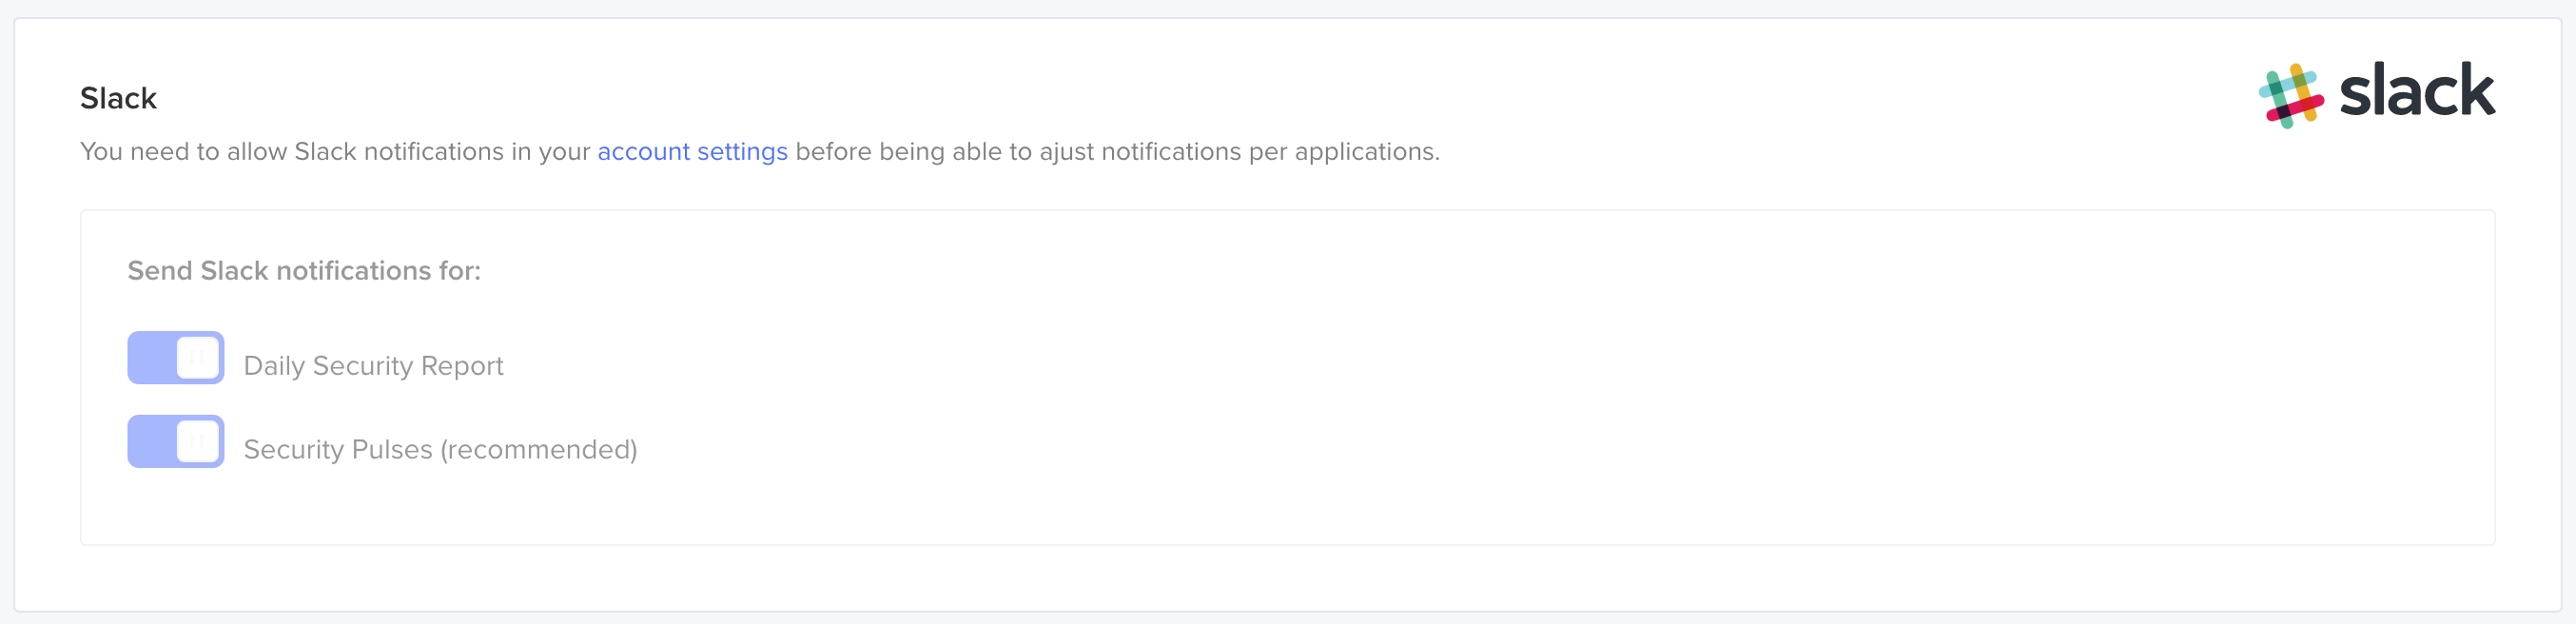Go to account settings to allow Slack
Viewport: 2576px width, 624px height.
click(x=692, y=152)
